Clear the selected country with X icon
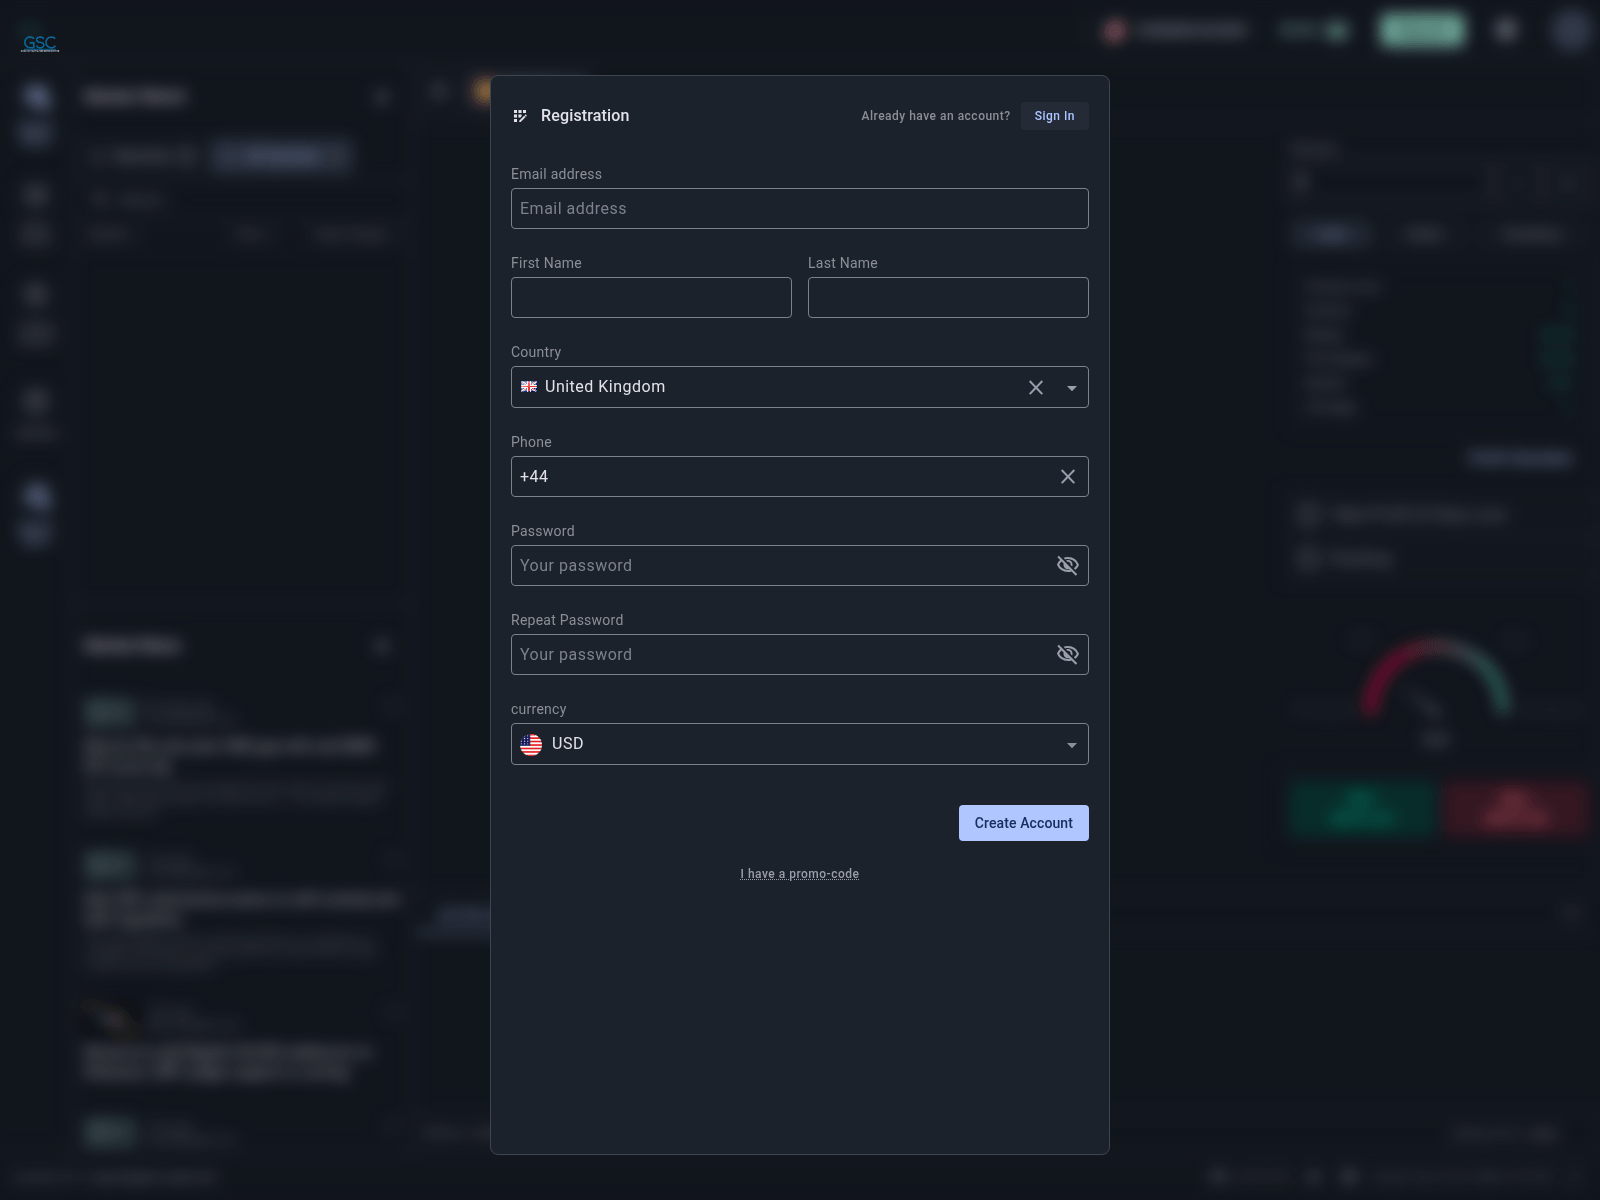 click(x=1036, y=388)
